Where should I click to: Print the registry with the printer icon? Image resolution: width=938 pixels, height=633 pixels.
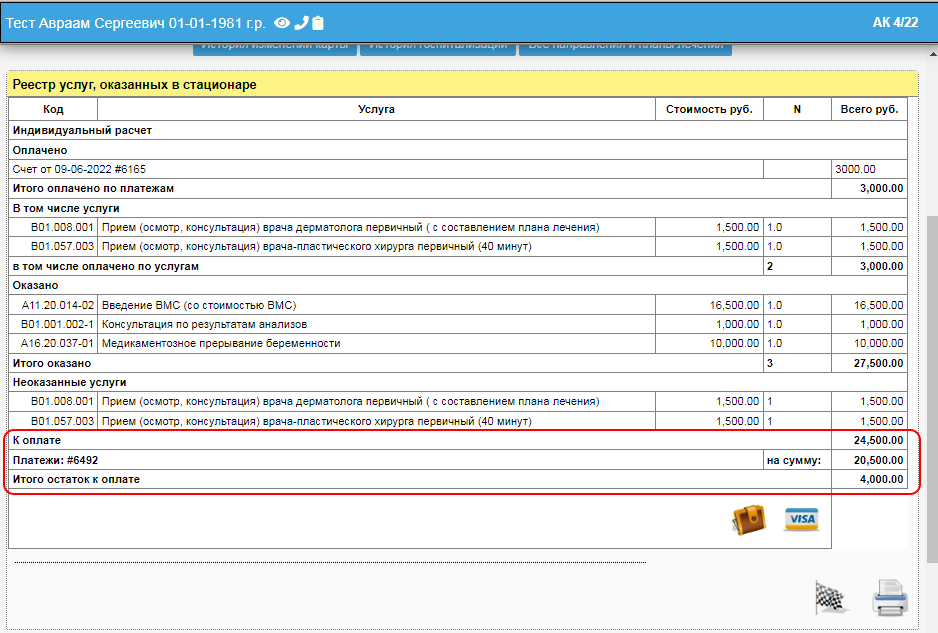[x=889, y=597]
